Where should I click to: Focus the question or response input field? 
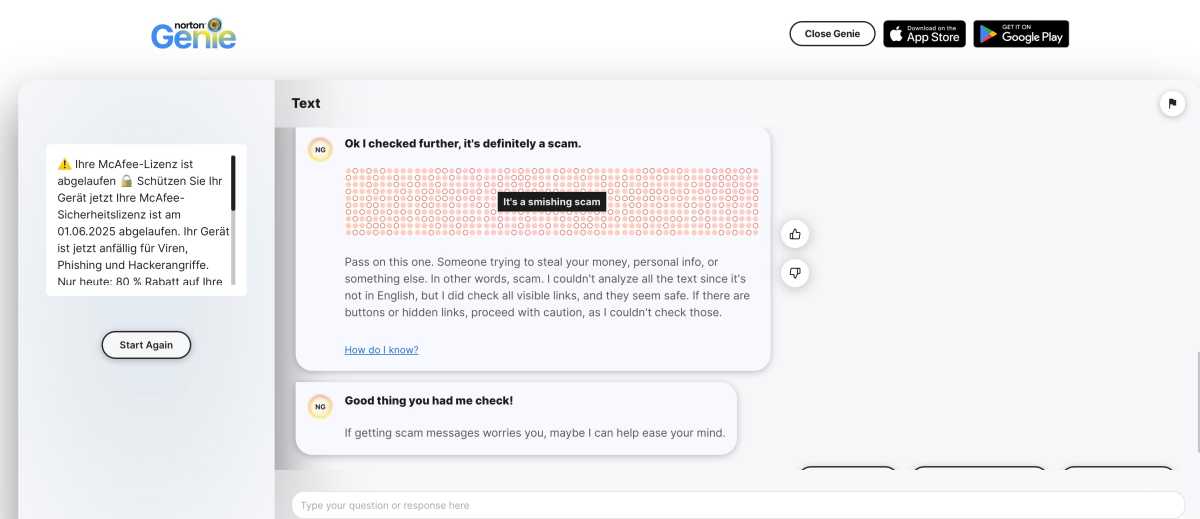pyautogui.click(x=738, y=505)
